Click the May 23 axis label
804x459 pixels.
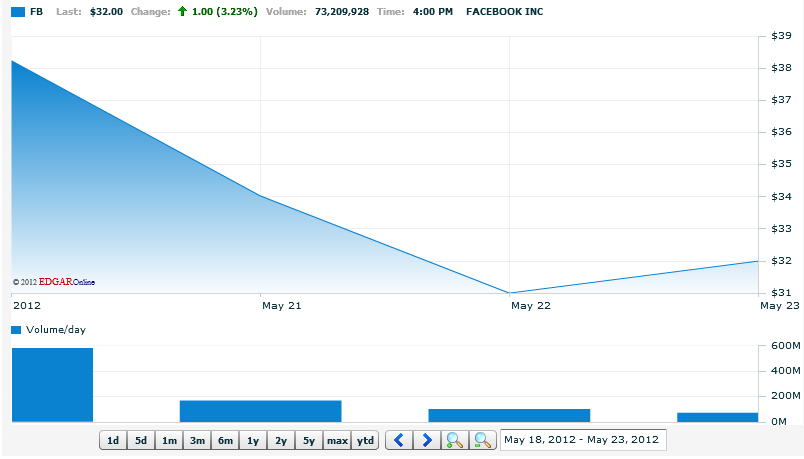780,306
